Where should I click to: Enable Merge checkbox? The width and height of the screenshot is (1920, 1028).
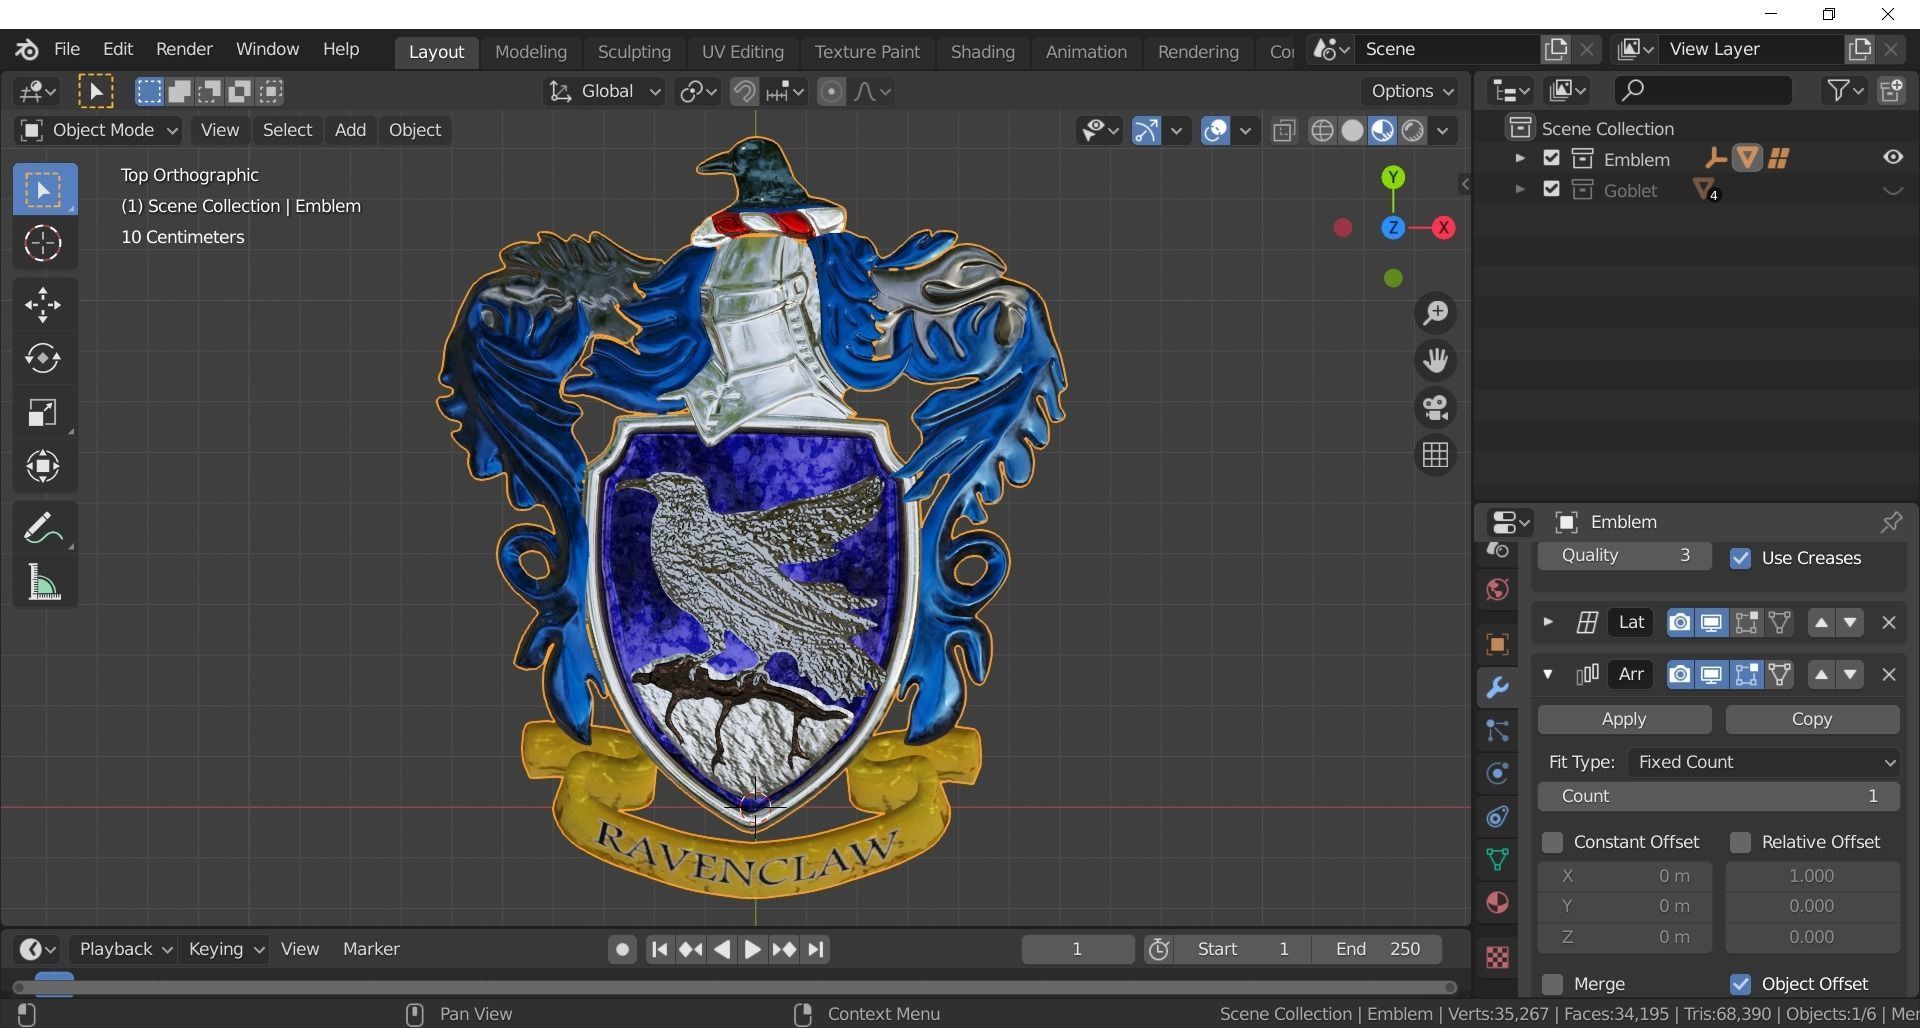coord(1552,984)
